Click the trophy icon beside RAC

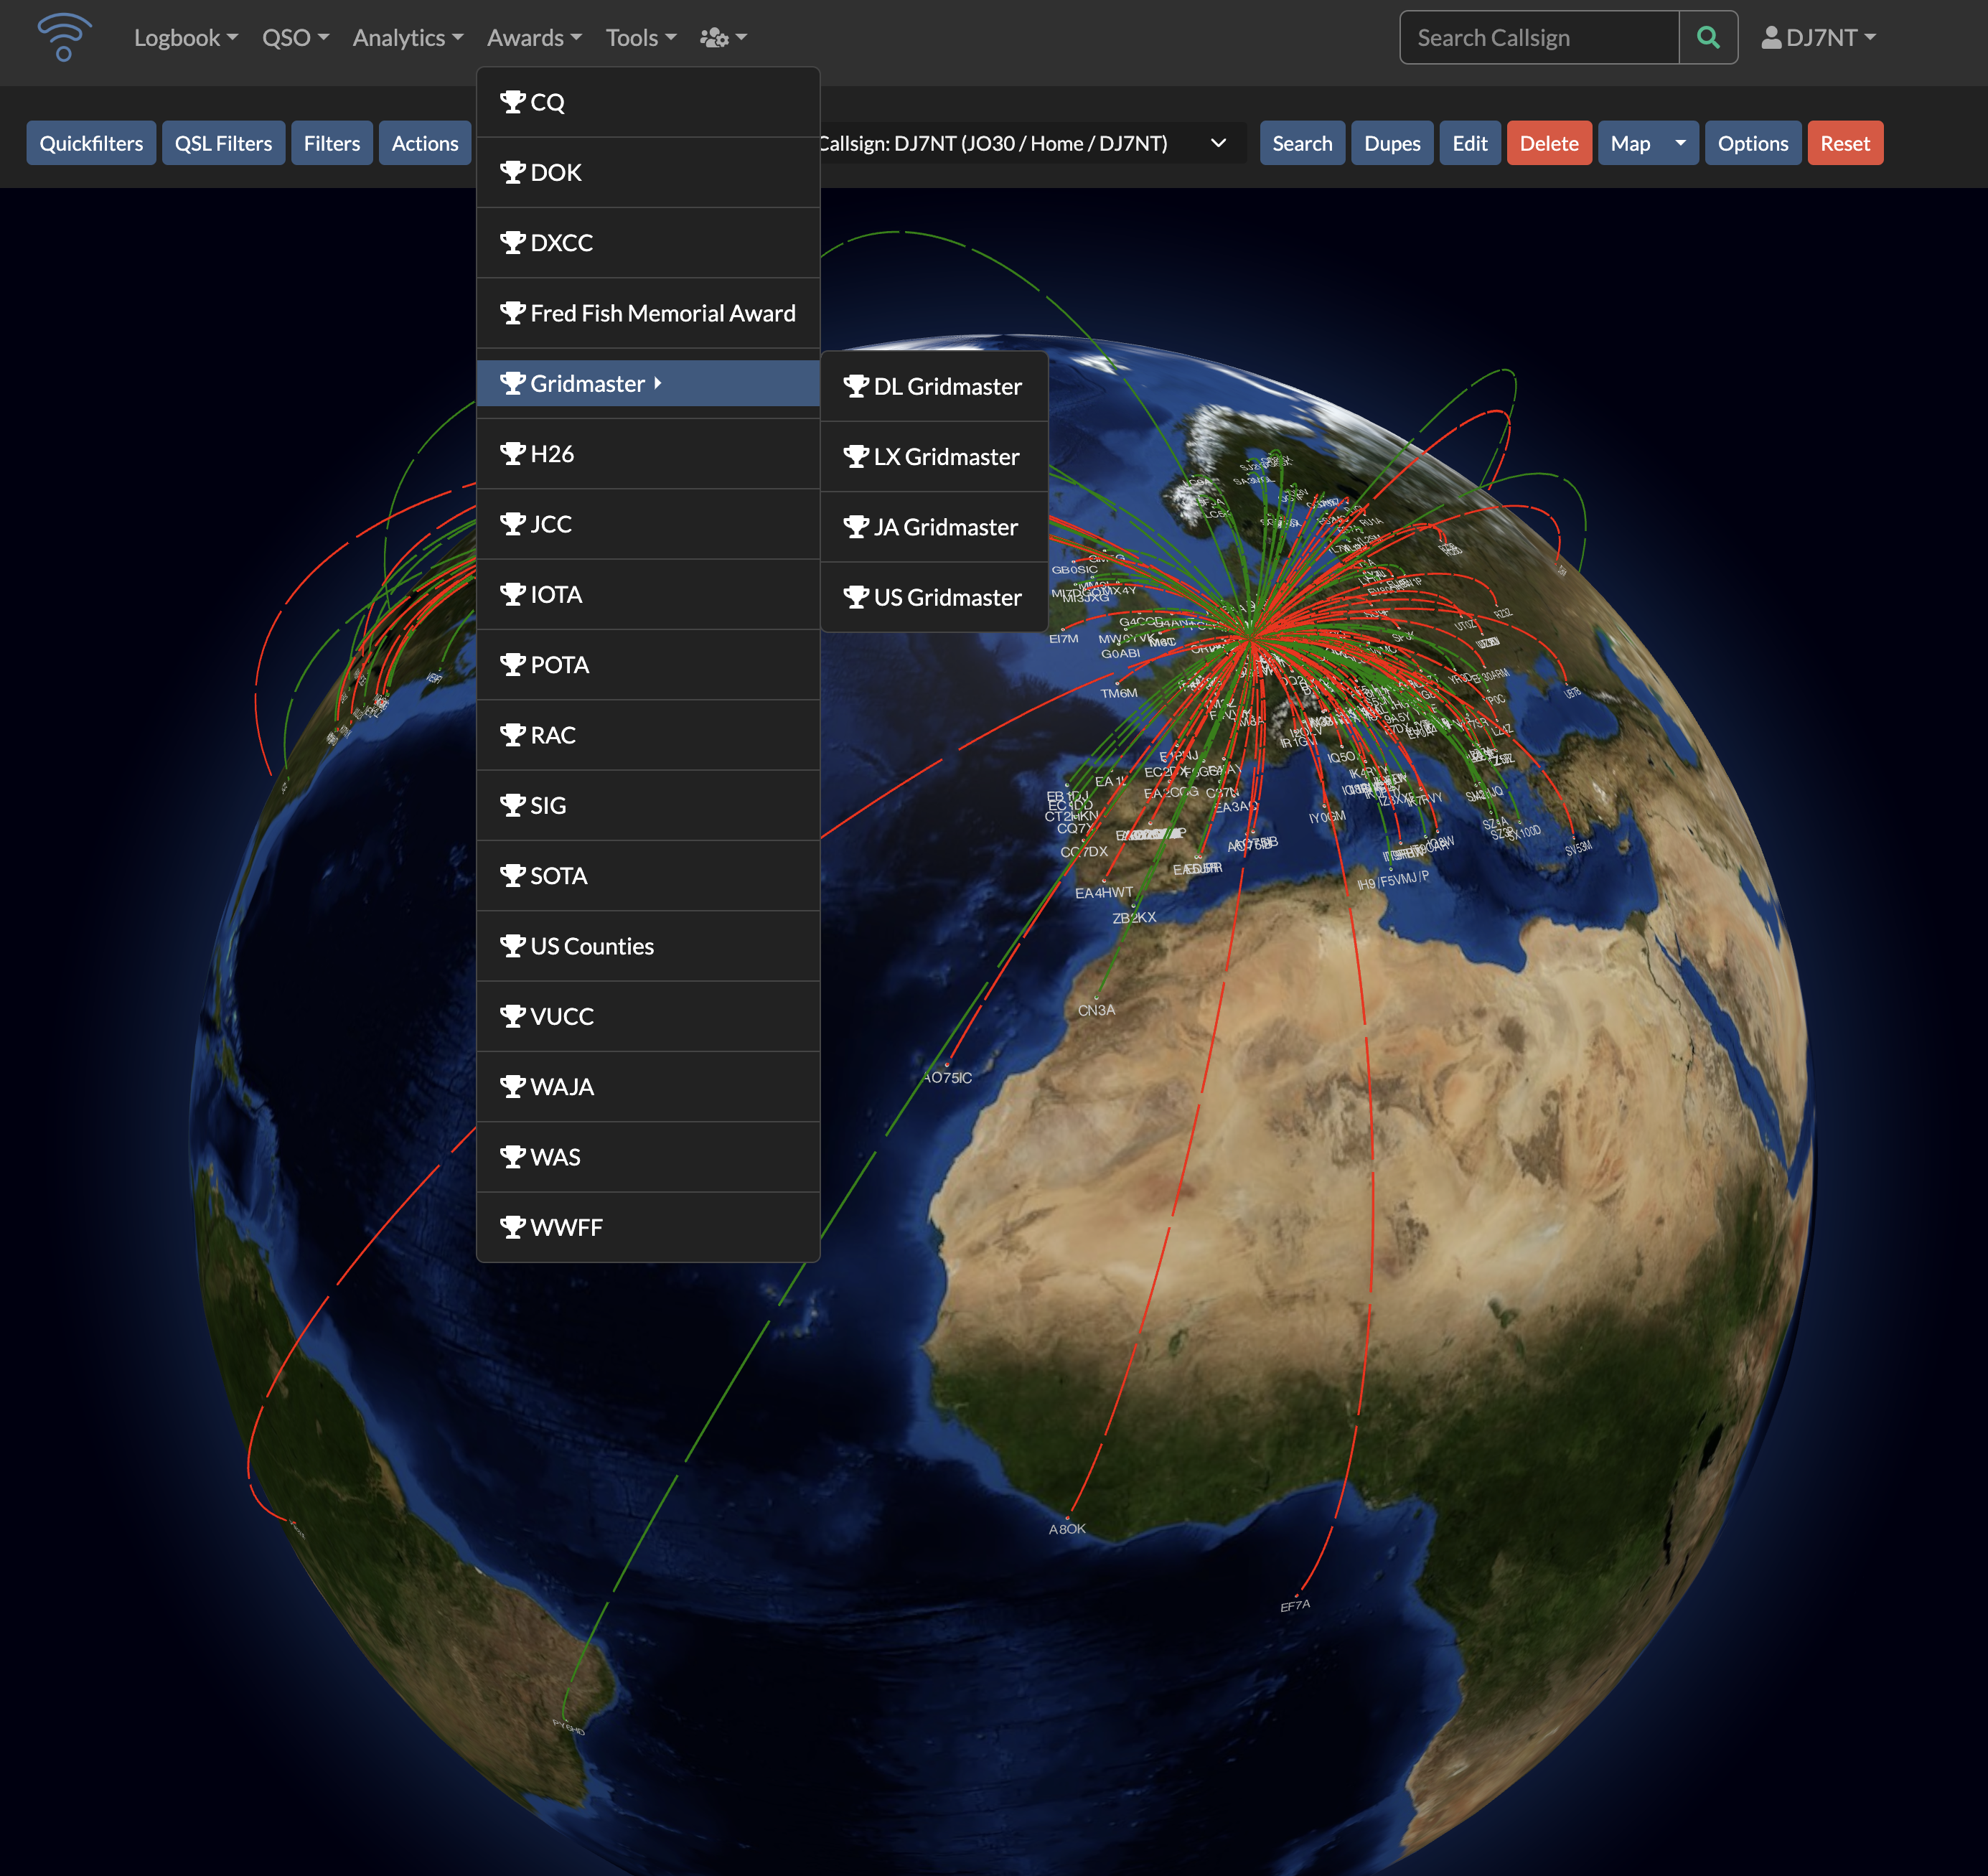coord(513,735)
